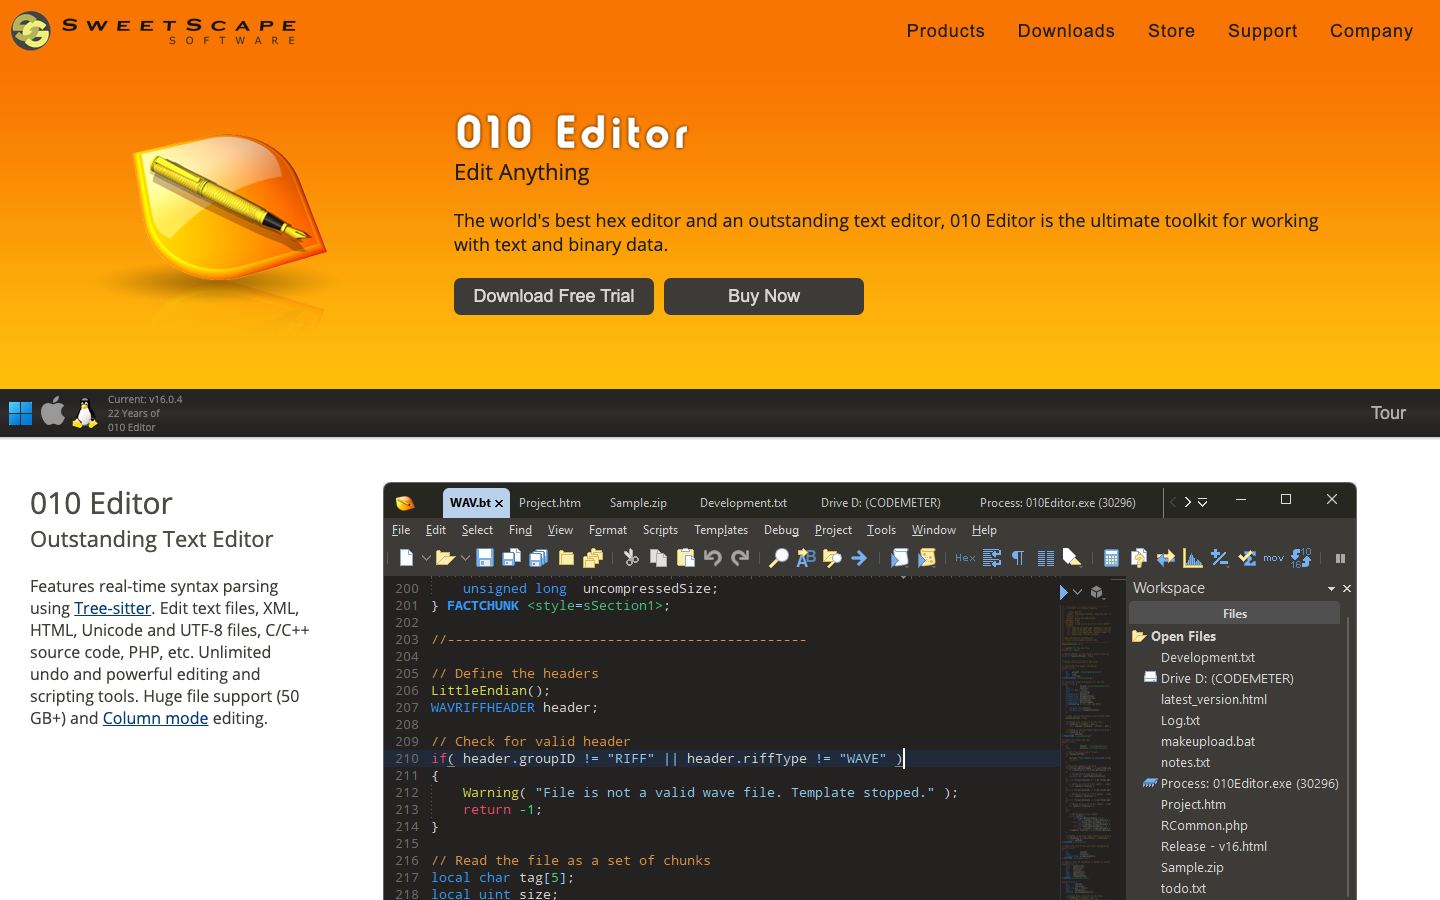
Task: Click the Open File folder toolbar icon
Action: [x=445, y=558]
